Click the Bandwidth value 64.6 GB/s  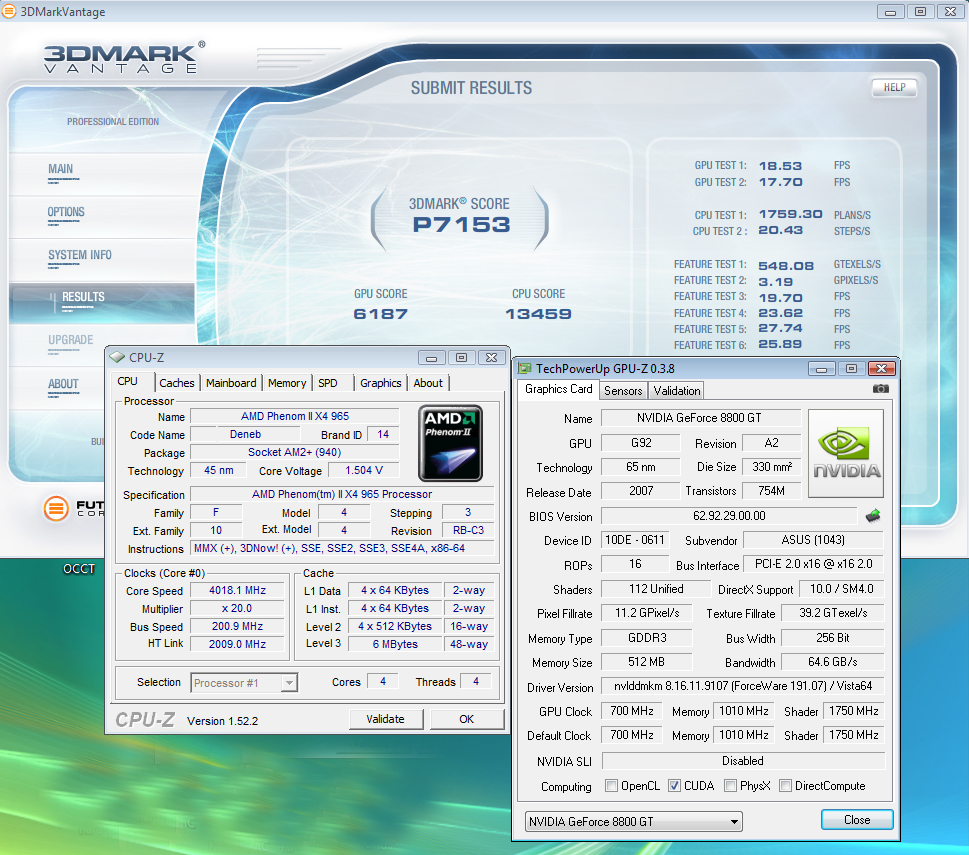click(x=832, y=662)
